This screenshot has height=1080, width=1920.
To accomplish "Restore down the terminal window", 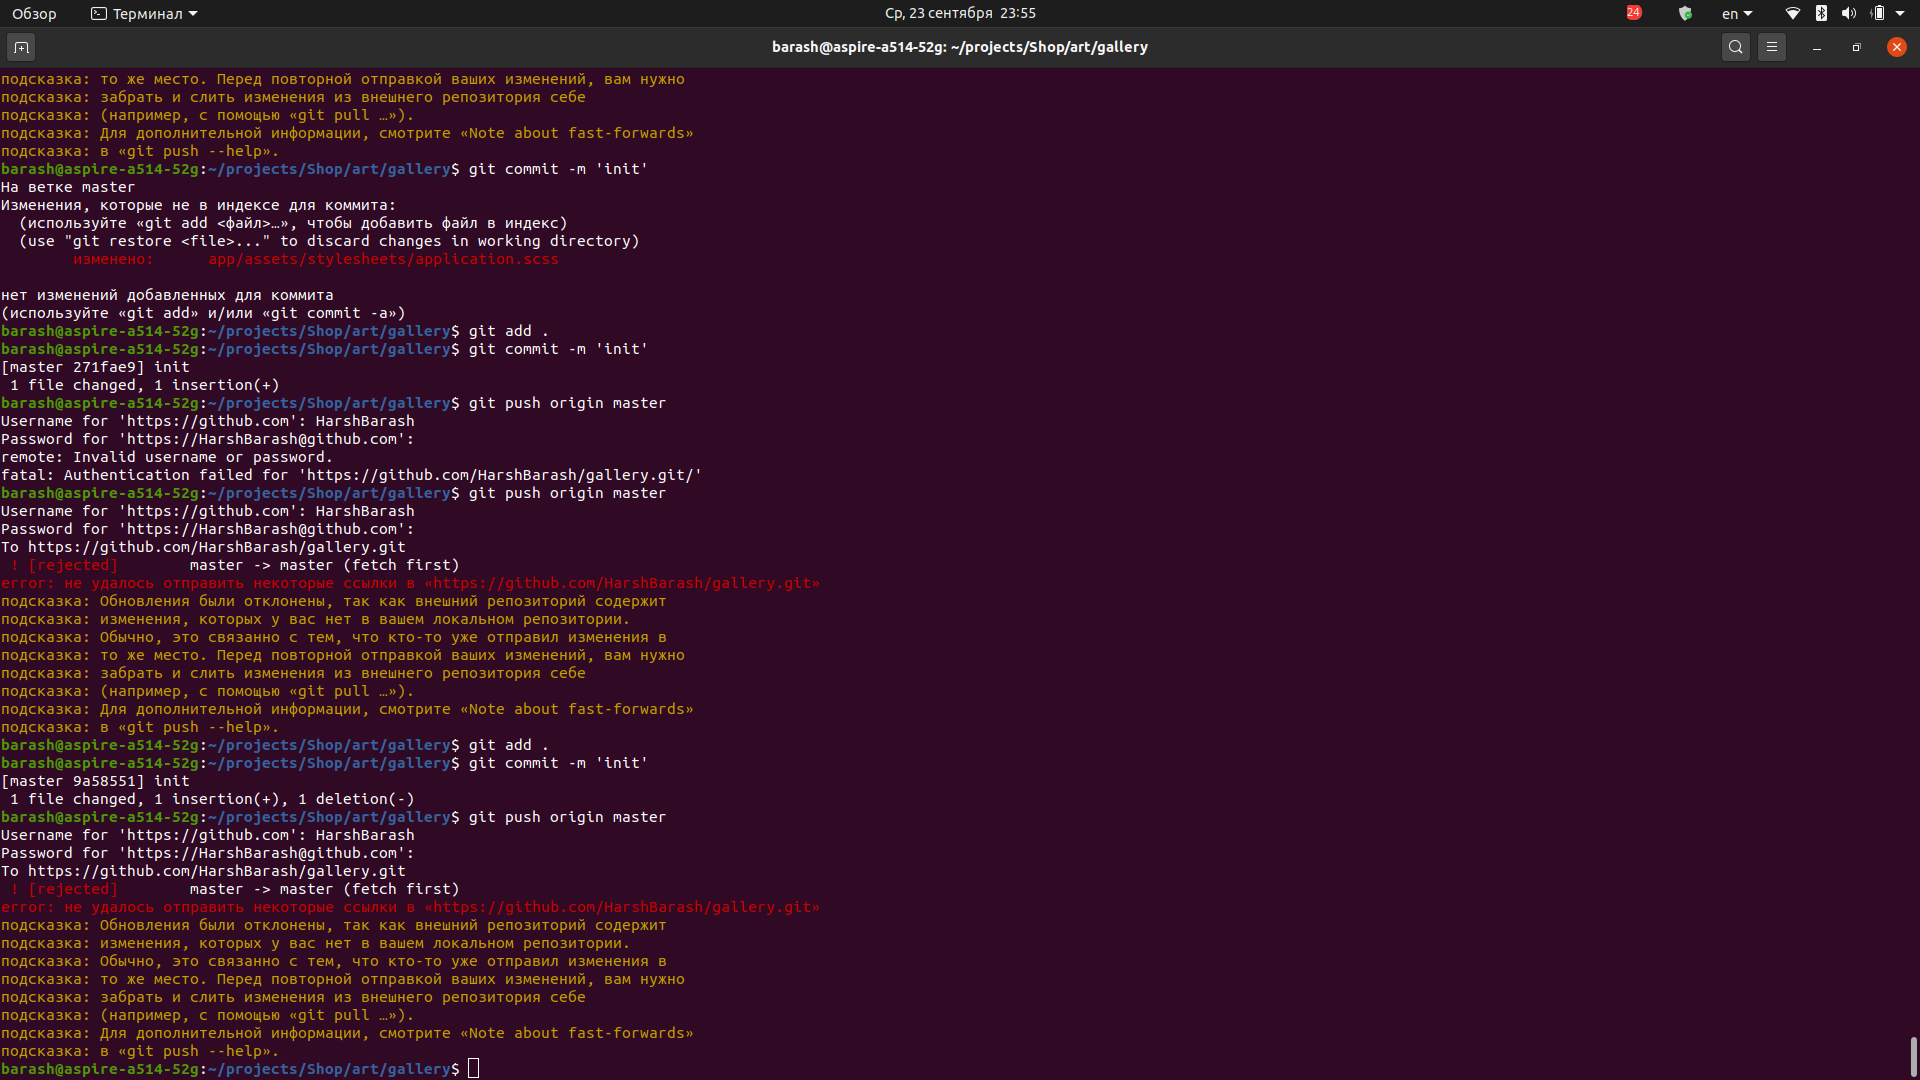I will (1857, 47).
